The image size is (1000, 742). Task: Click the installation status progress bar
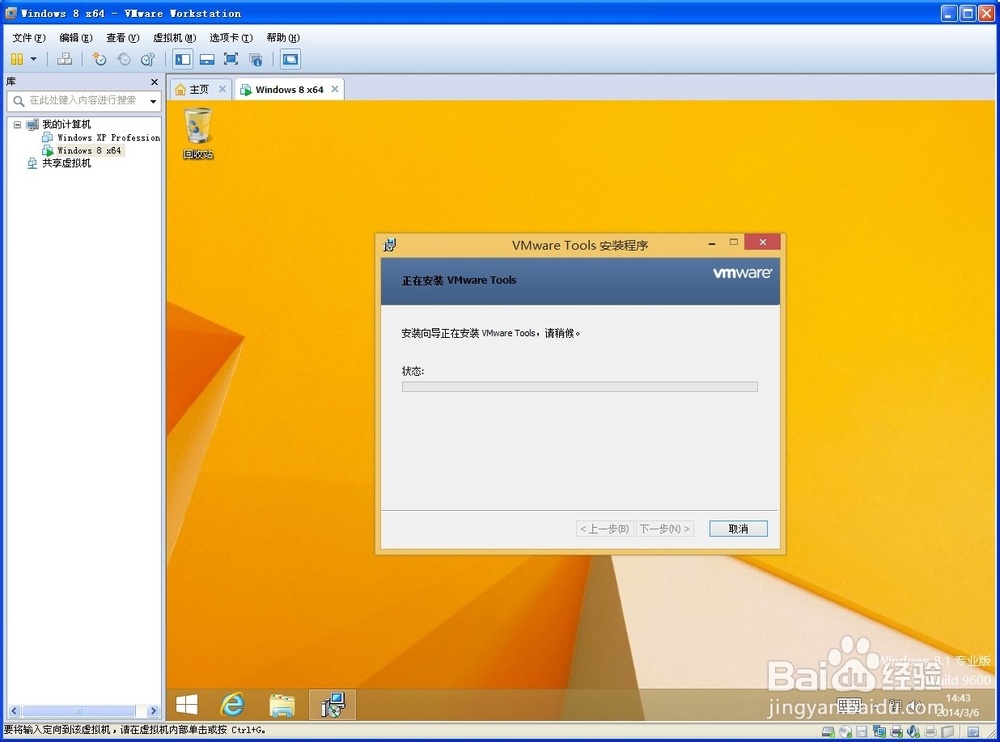[580, 387]
